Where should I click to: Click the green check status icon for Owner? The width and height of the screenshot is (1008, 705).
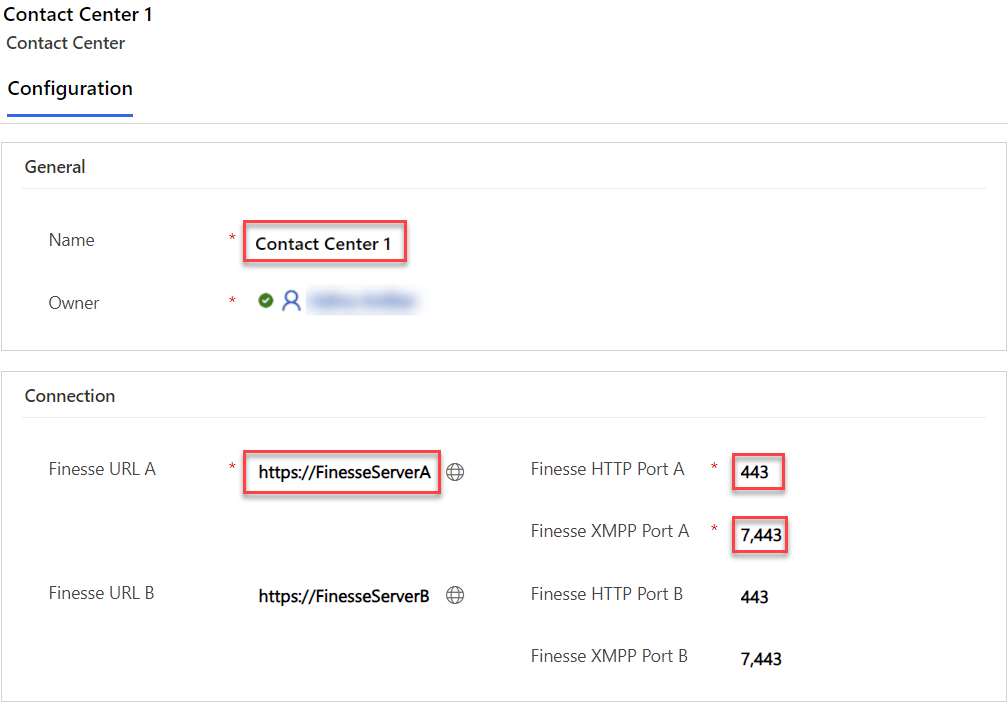[x=266, y=301]
